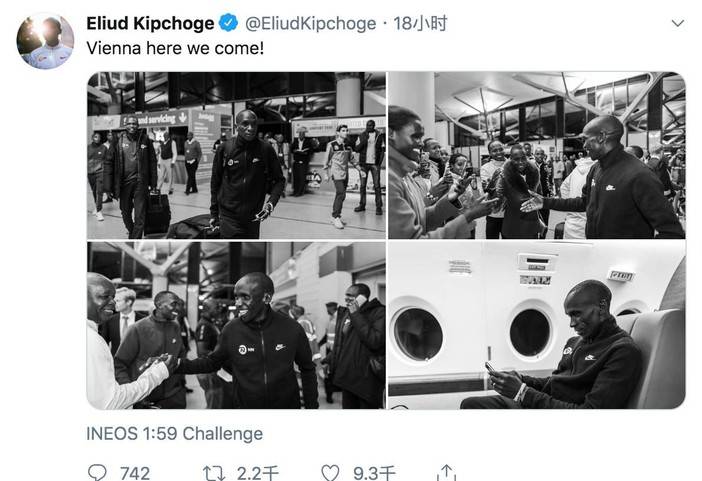The height and width of the screenshot is (481, 702).
Task: Click the share upload arrow icon
Action: [x=446, y=472]
